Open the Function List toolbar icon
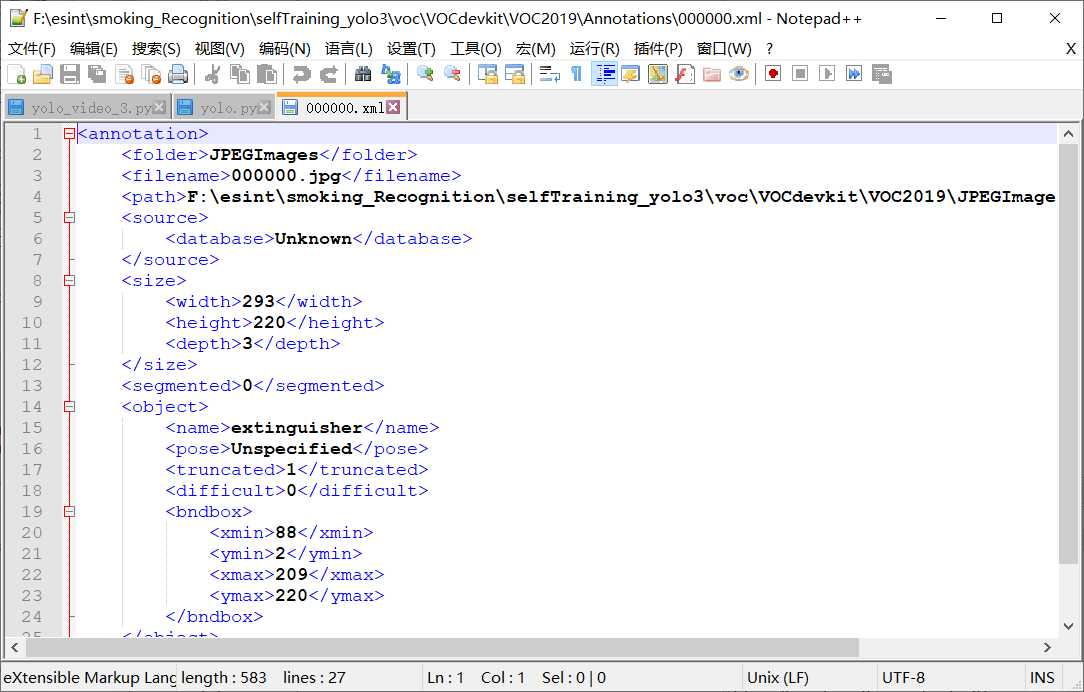The width and height of the screenshot is (1084, 692). coord(684,74)
